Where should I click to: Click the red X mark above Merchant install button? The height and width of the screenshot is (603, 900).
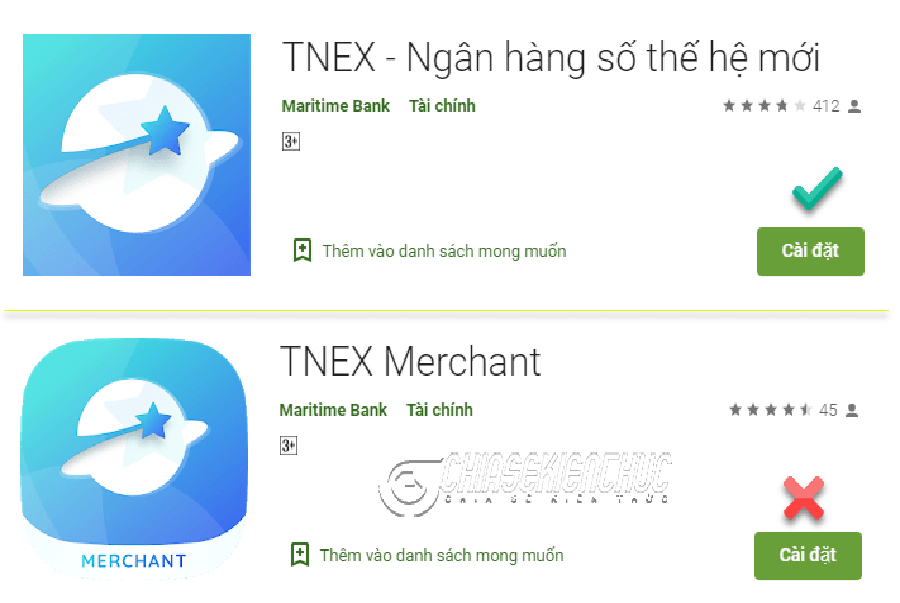click(x=804, y=498)
